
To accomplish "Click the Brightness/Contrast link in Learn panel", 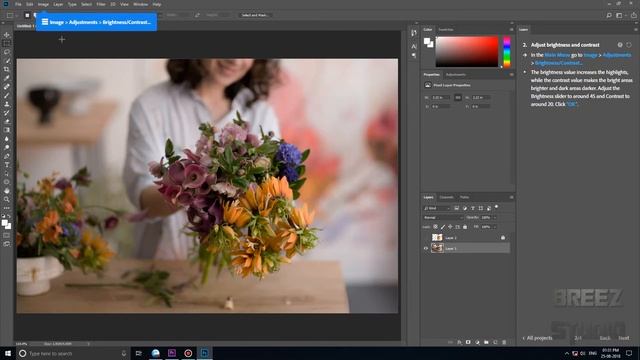I will (558, 63).
